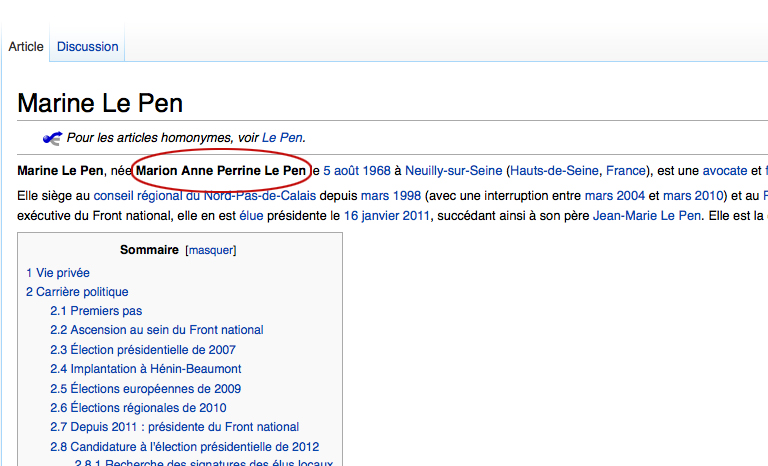Screen dimensions: 768x466
Task: Switch to the Discussion tab
Action: (87, 47)
